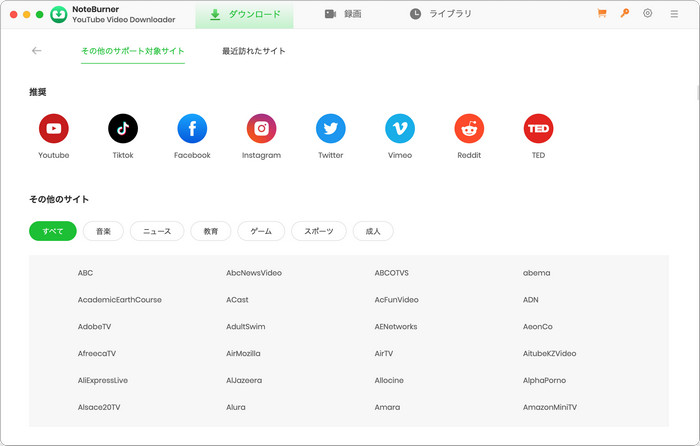Filter sites by 成人
Image resolution: width=700 pixels, height=446 pixels.
[x=373, y=231]
